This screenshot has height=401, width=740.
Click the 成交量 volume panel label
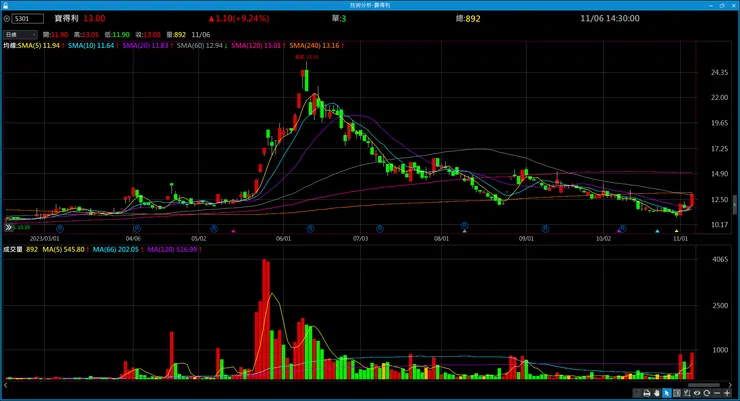point(13,249)
